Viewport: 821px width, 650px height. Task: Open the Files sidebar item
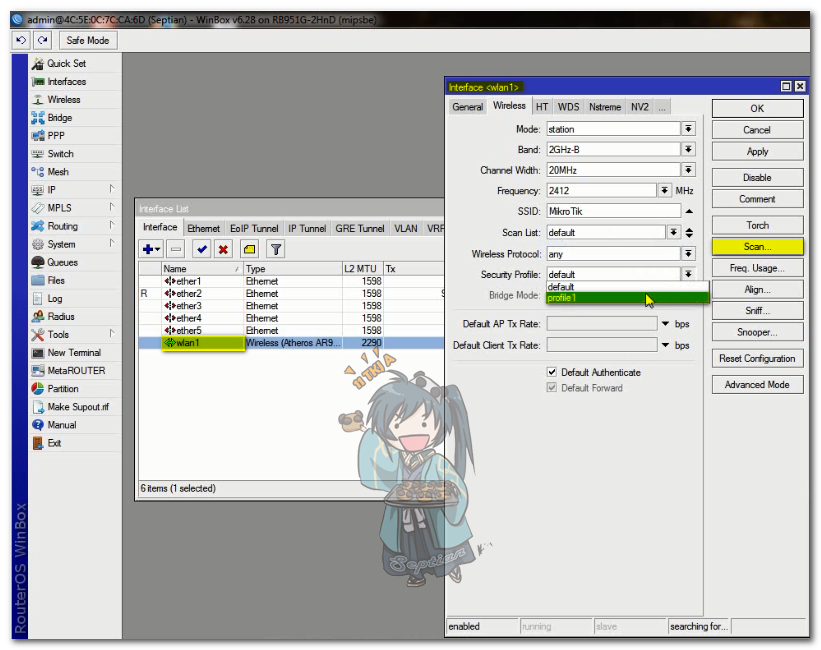coord(56,280)
